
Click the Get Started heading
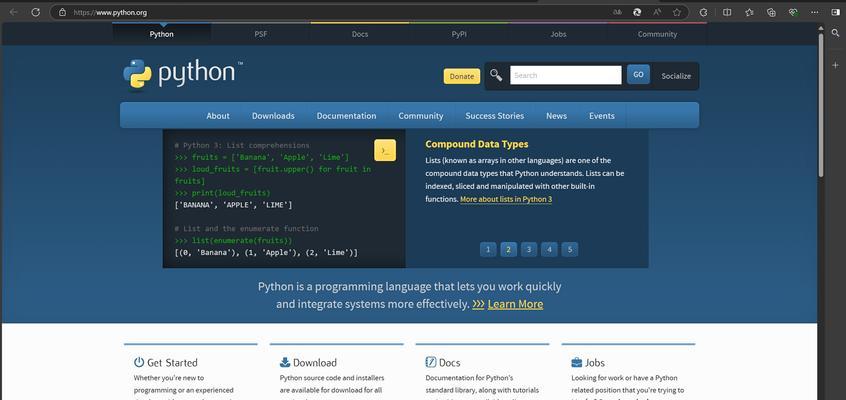tap(172, 363)
